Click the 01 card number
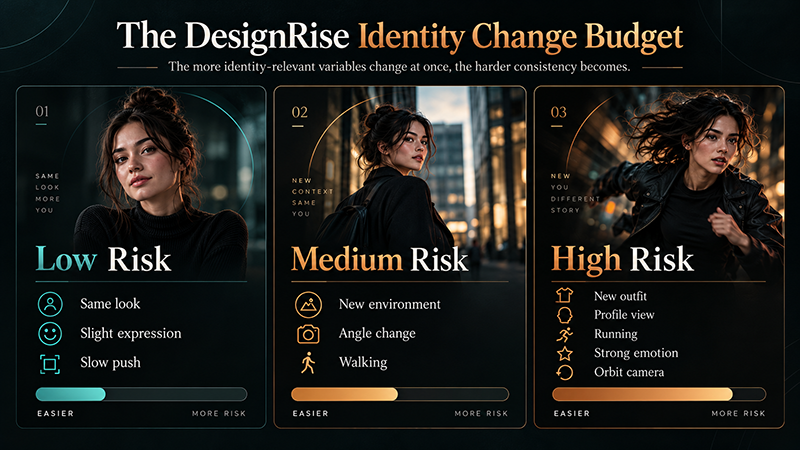800x450 pixels. tap(42, 111)
